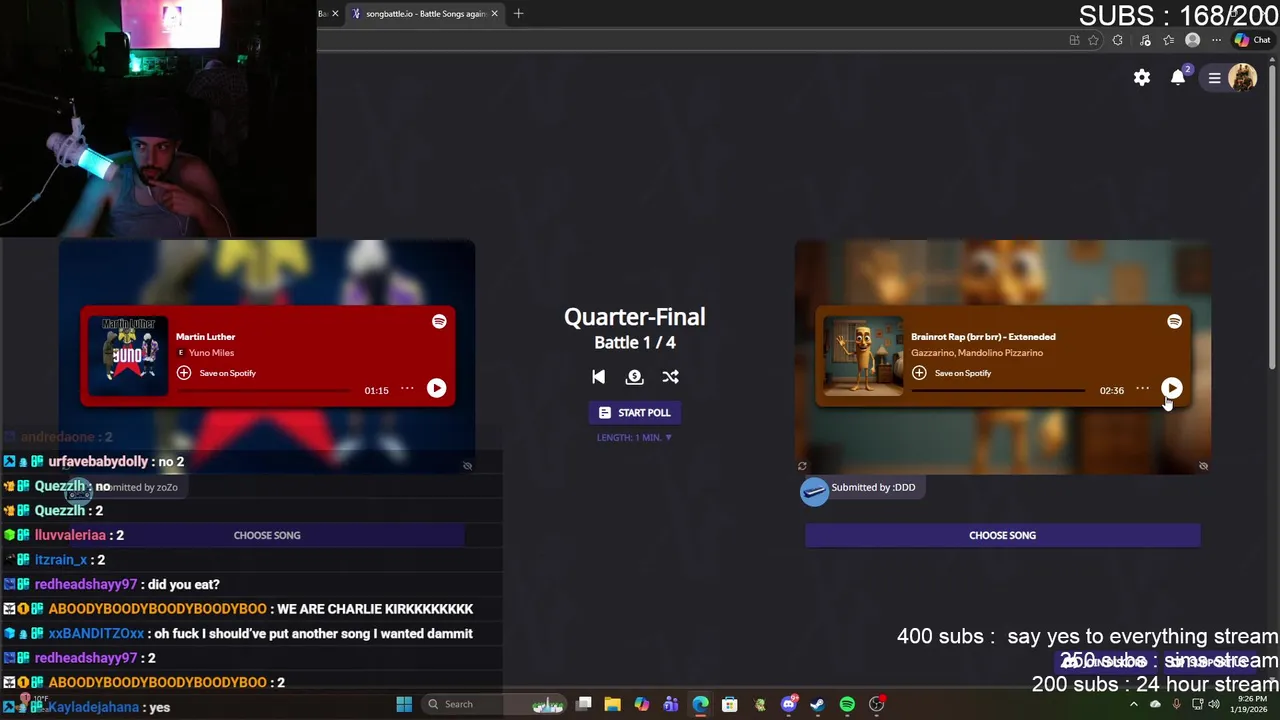
Task: Open Microsoft Store from the taskbar
Action: click(730, 704)
